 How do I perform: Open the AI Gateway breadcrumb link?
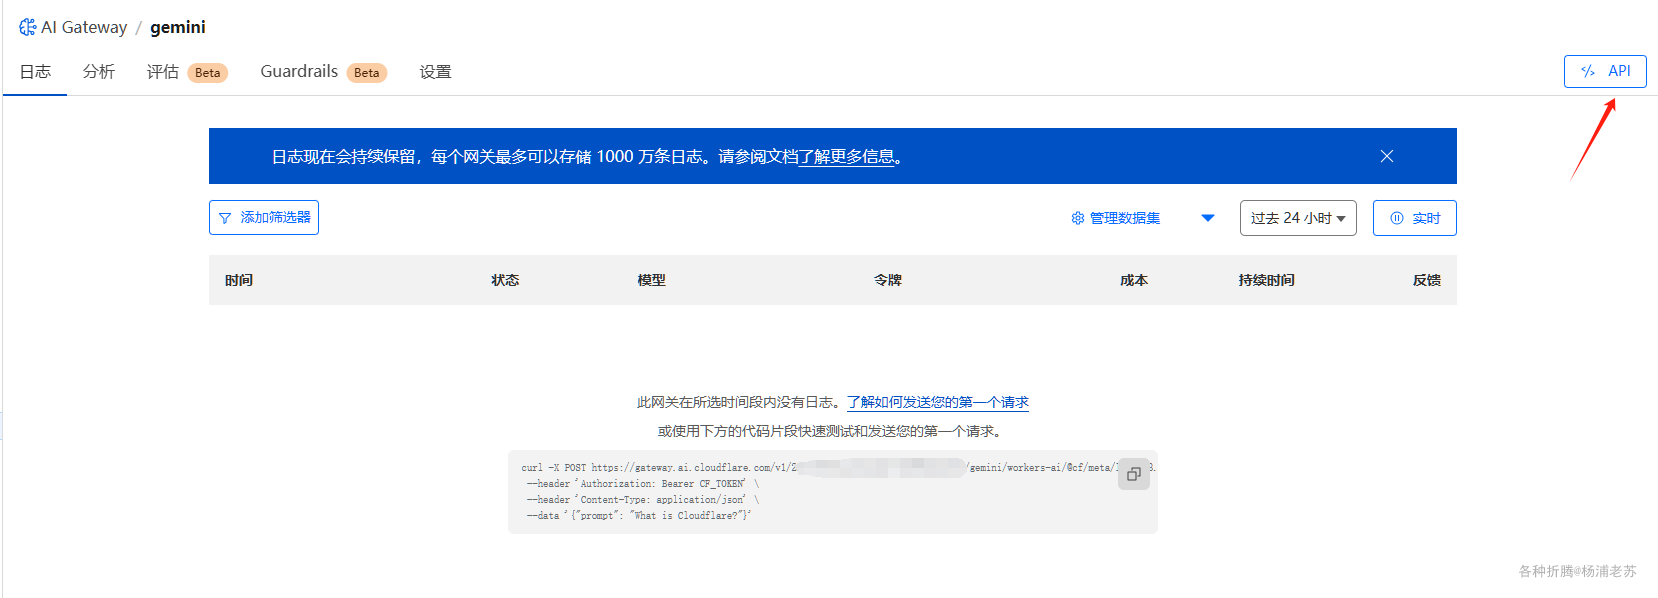click(84, 27)
